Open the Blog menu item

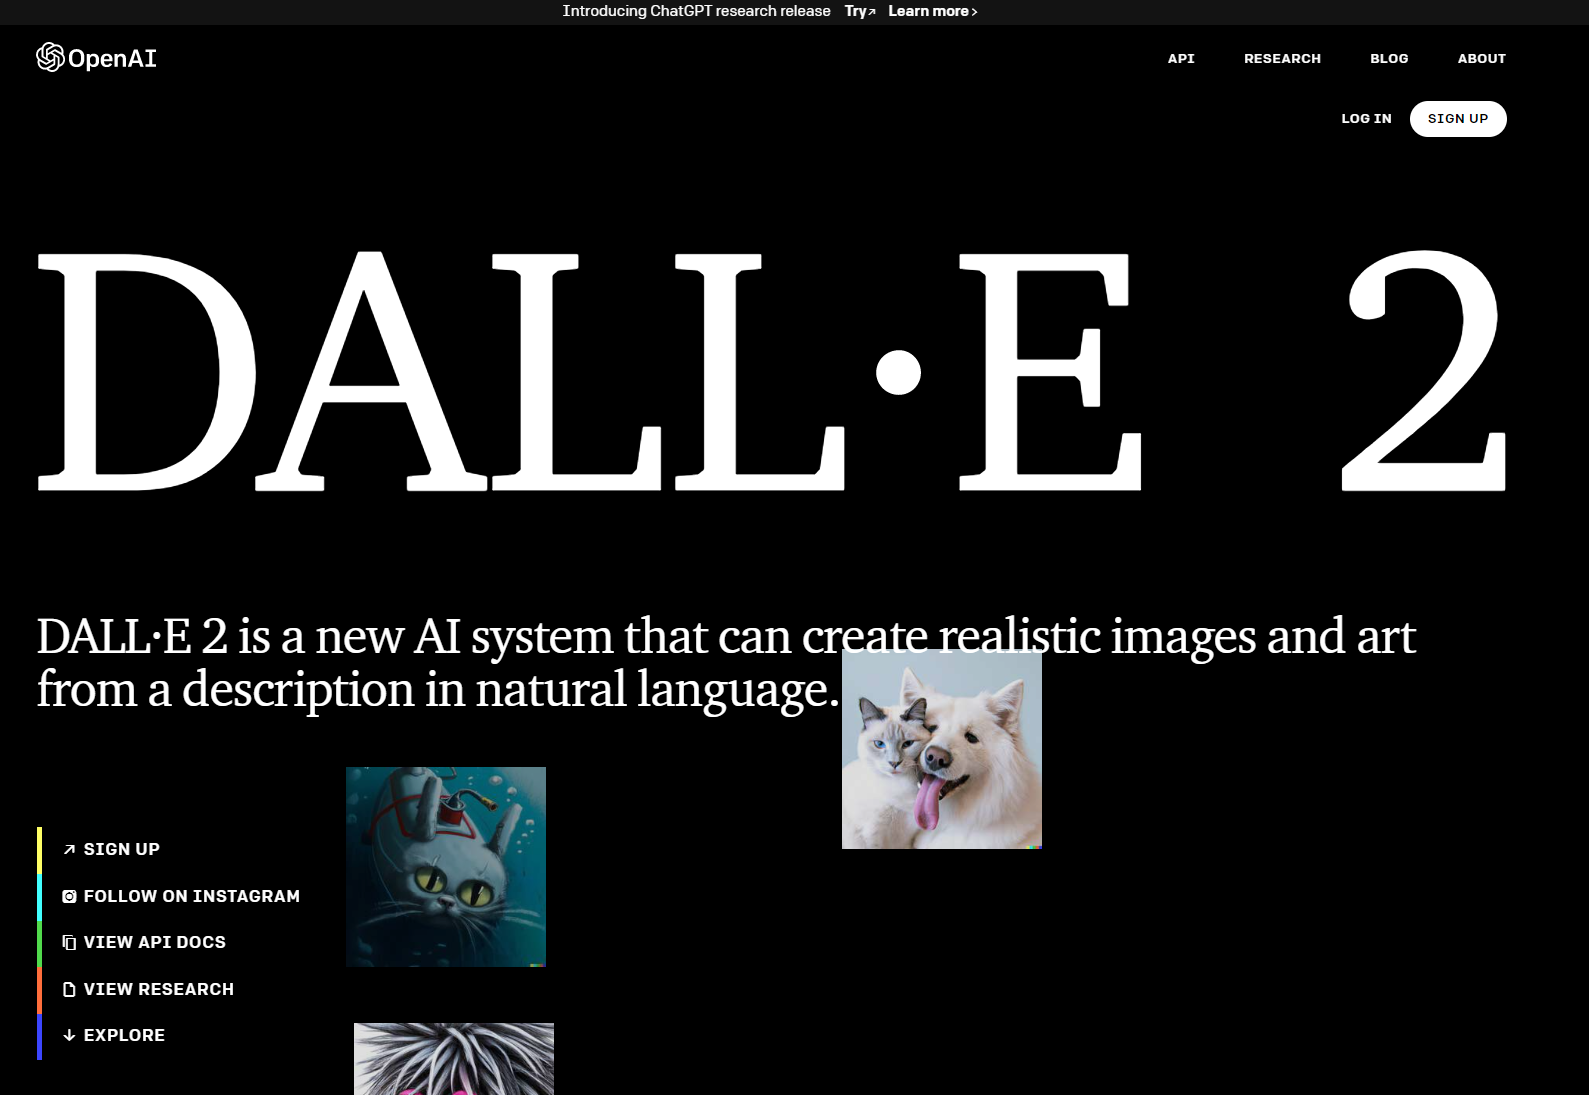point(1389,58)
